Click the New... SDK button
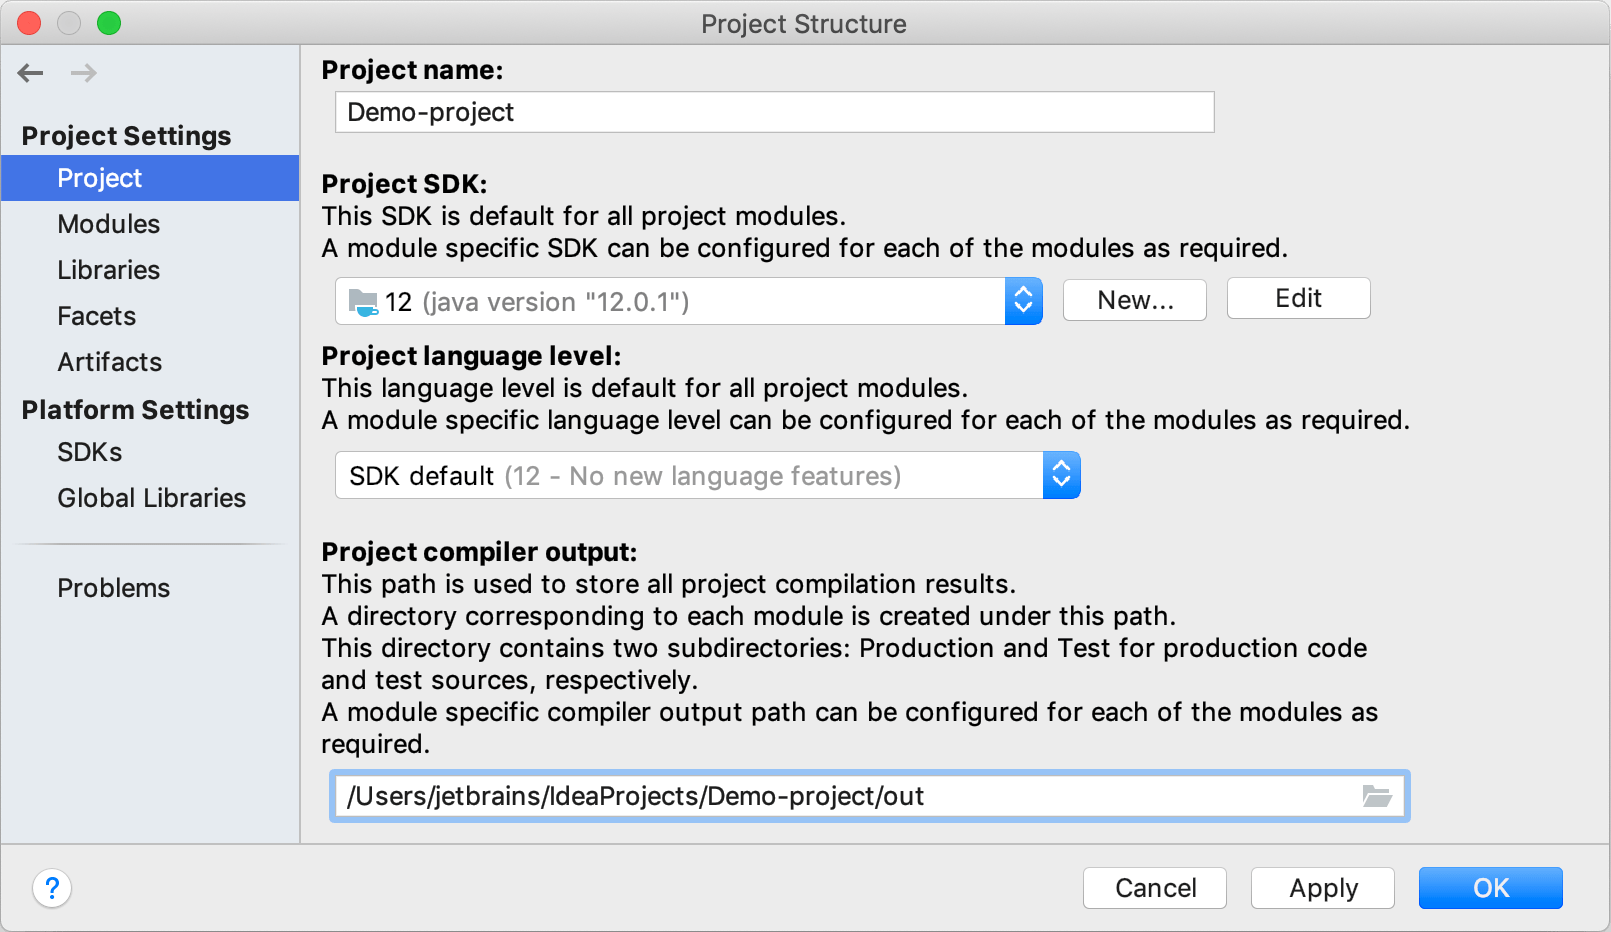This screenshot has width=1611, height=932. (1134, 300)
